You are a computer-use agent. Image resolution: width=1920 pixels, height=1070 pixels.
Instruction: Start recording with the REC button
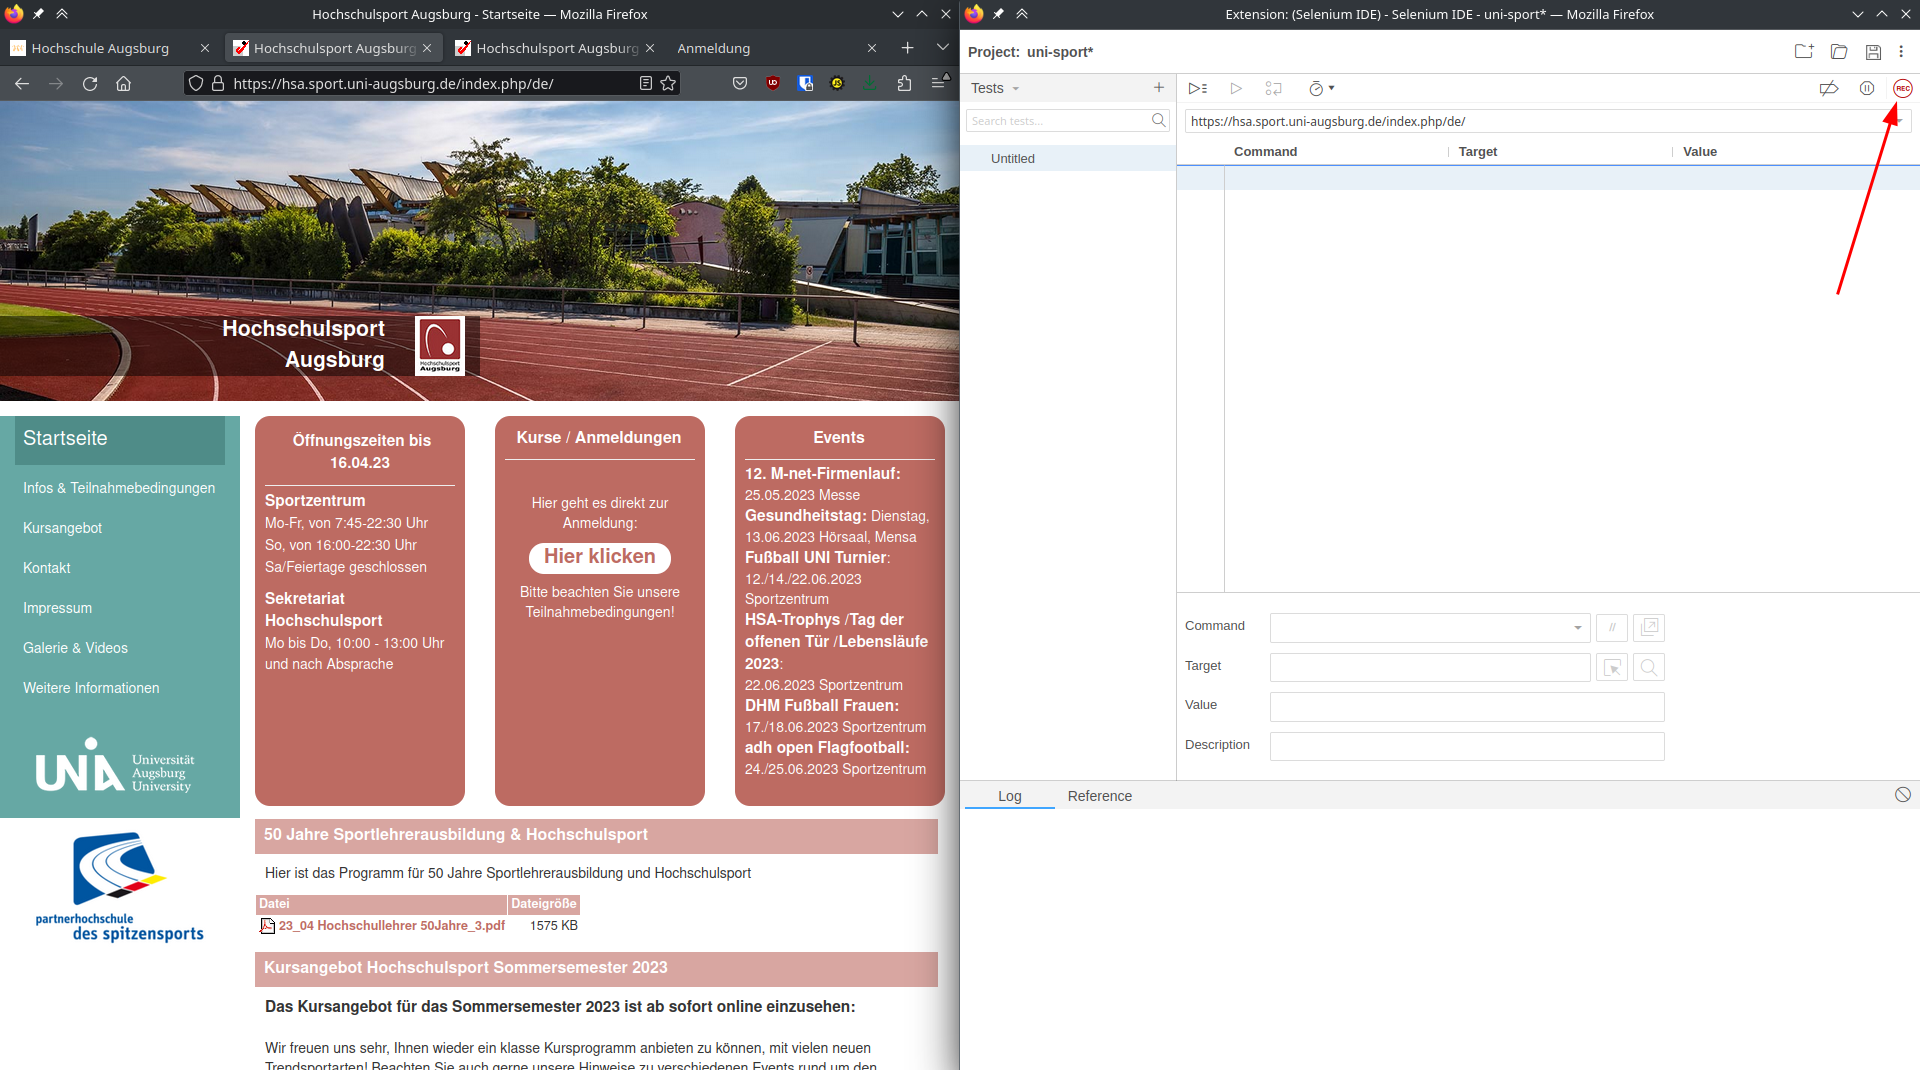pos(1902,89)
